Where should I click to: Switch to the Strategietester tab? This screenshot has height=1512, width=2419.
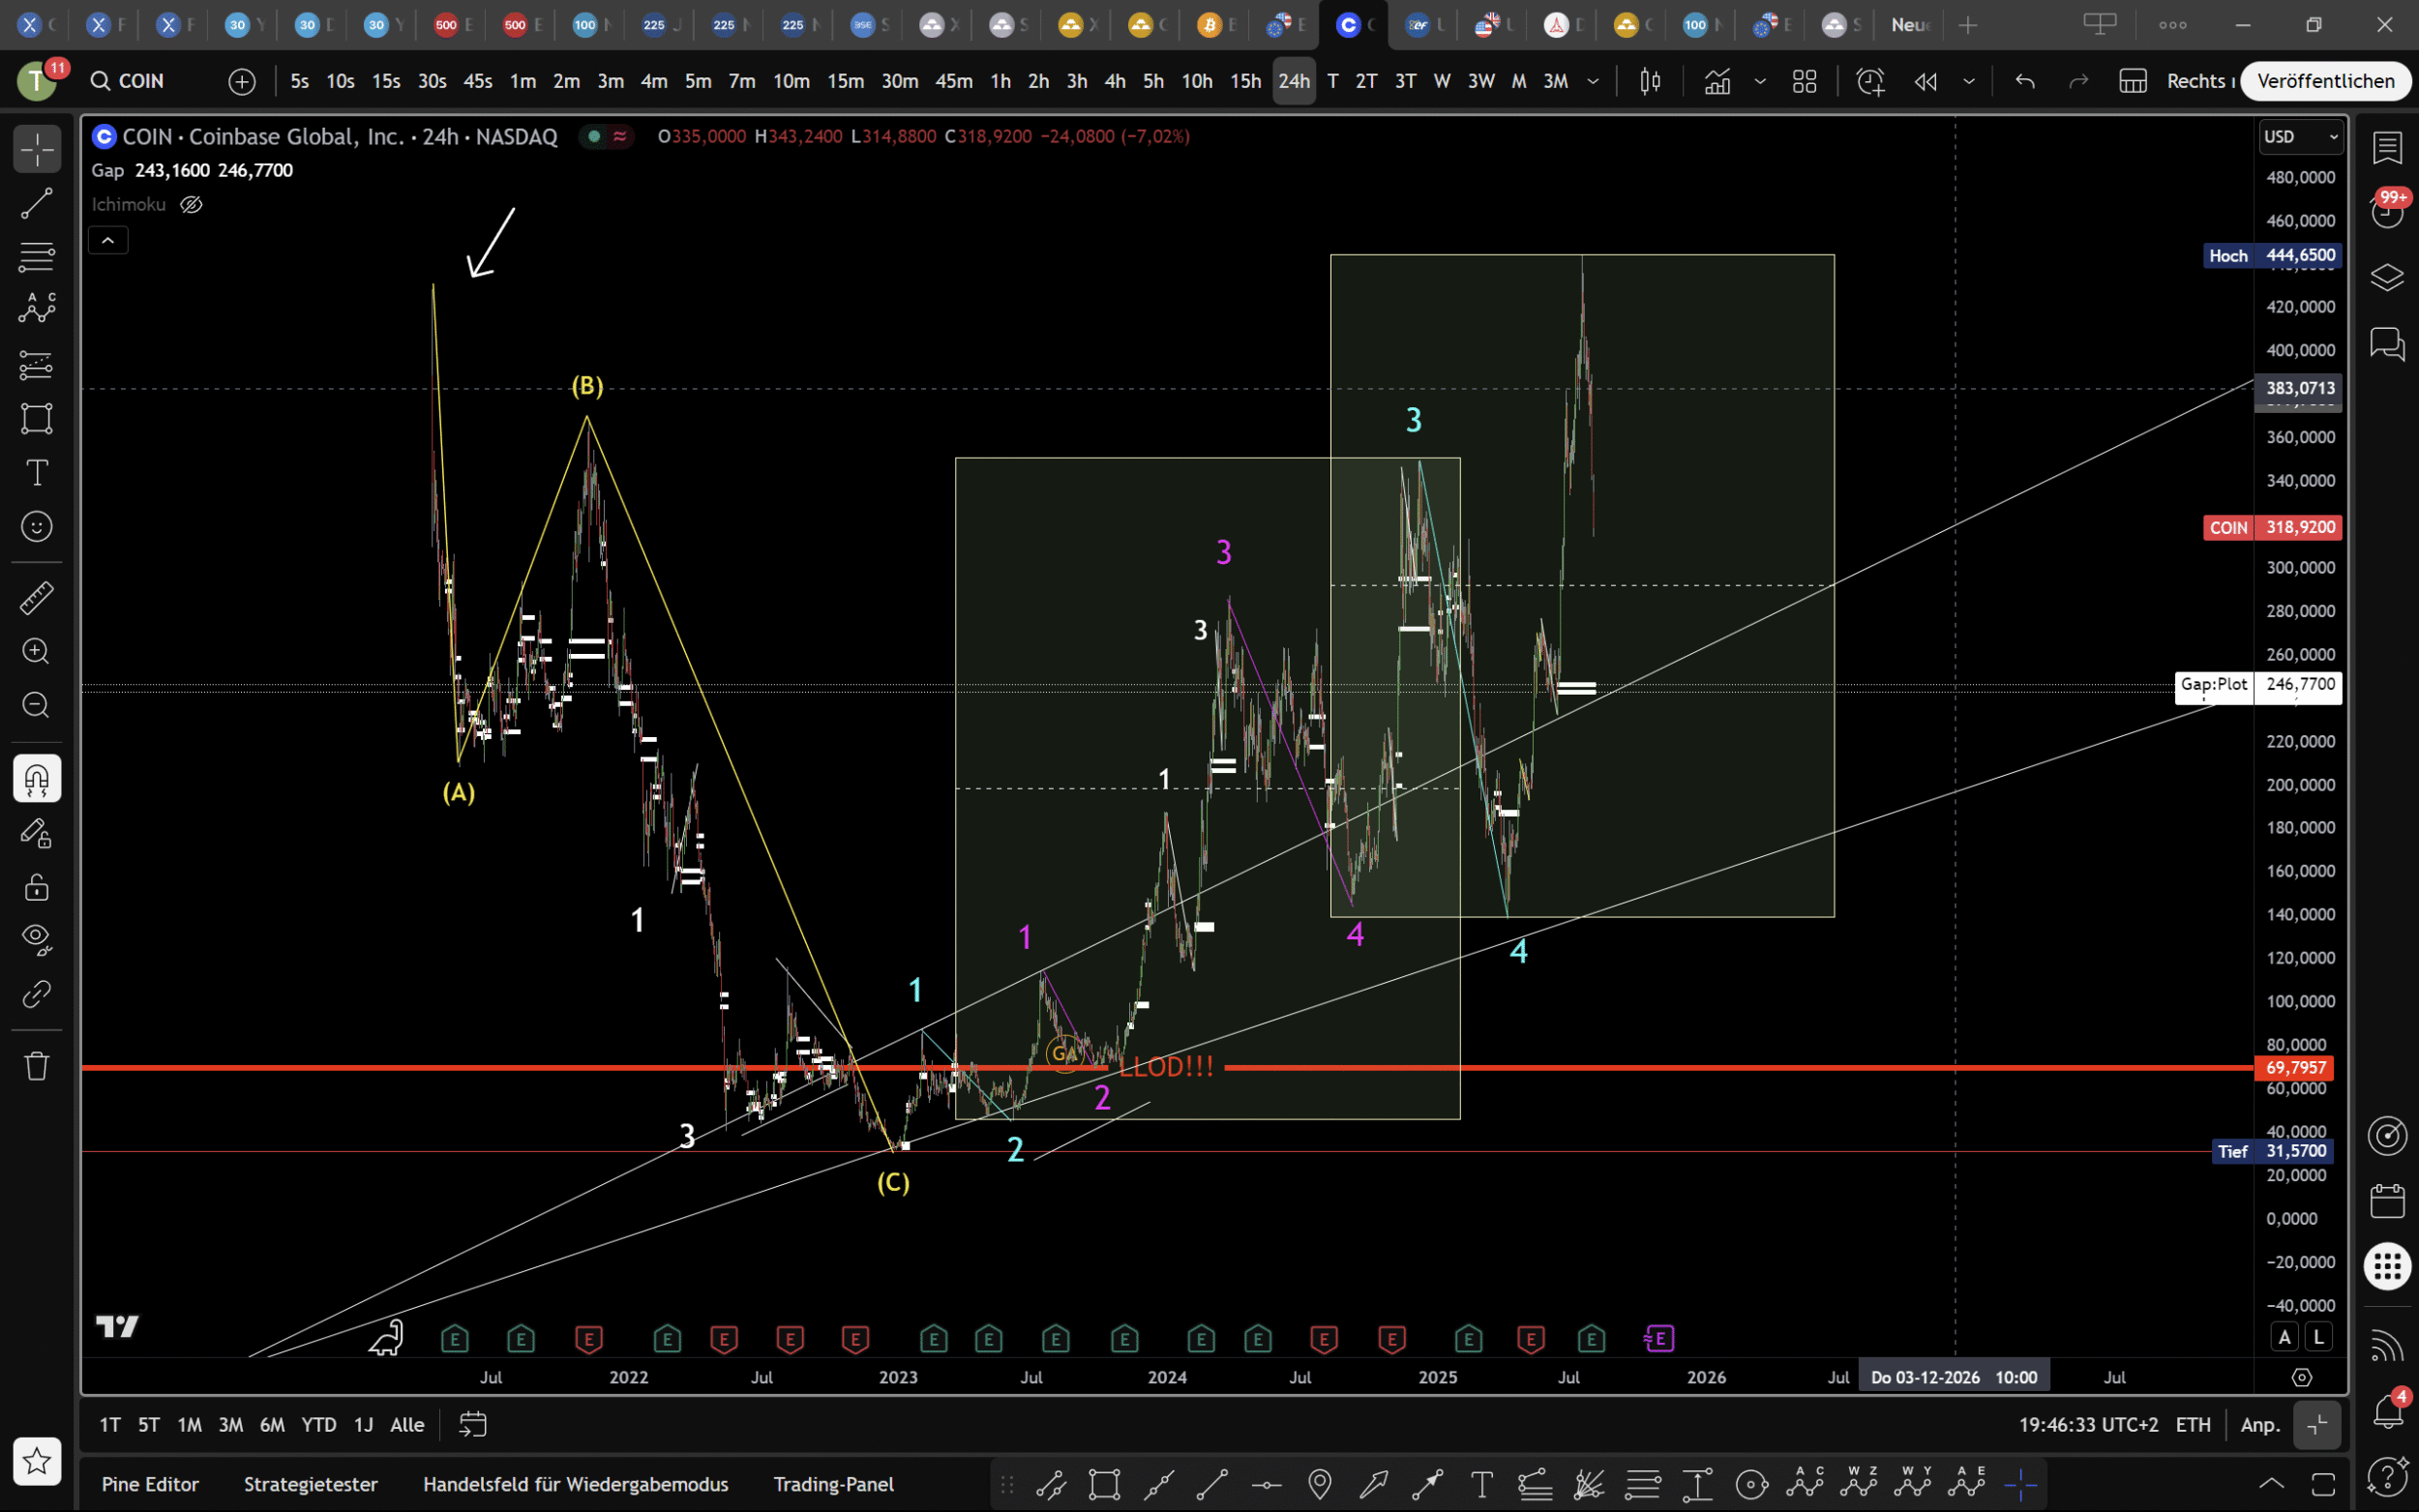(310, 1484)
